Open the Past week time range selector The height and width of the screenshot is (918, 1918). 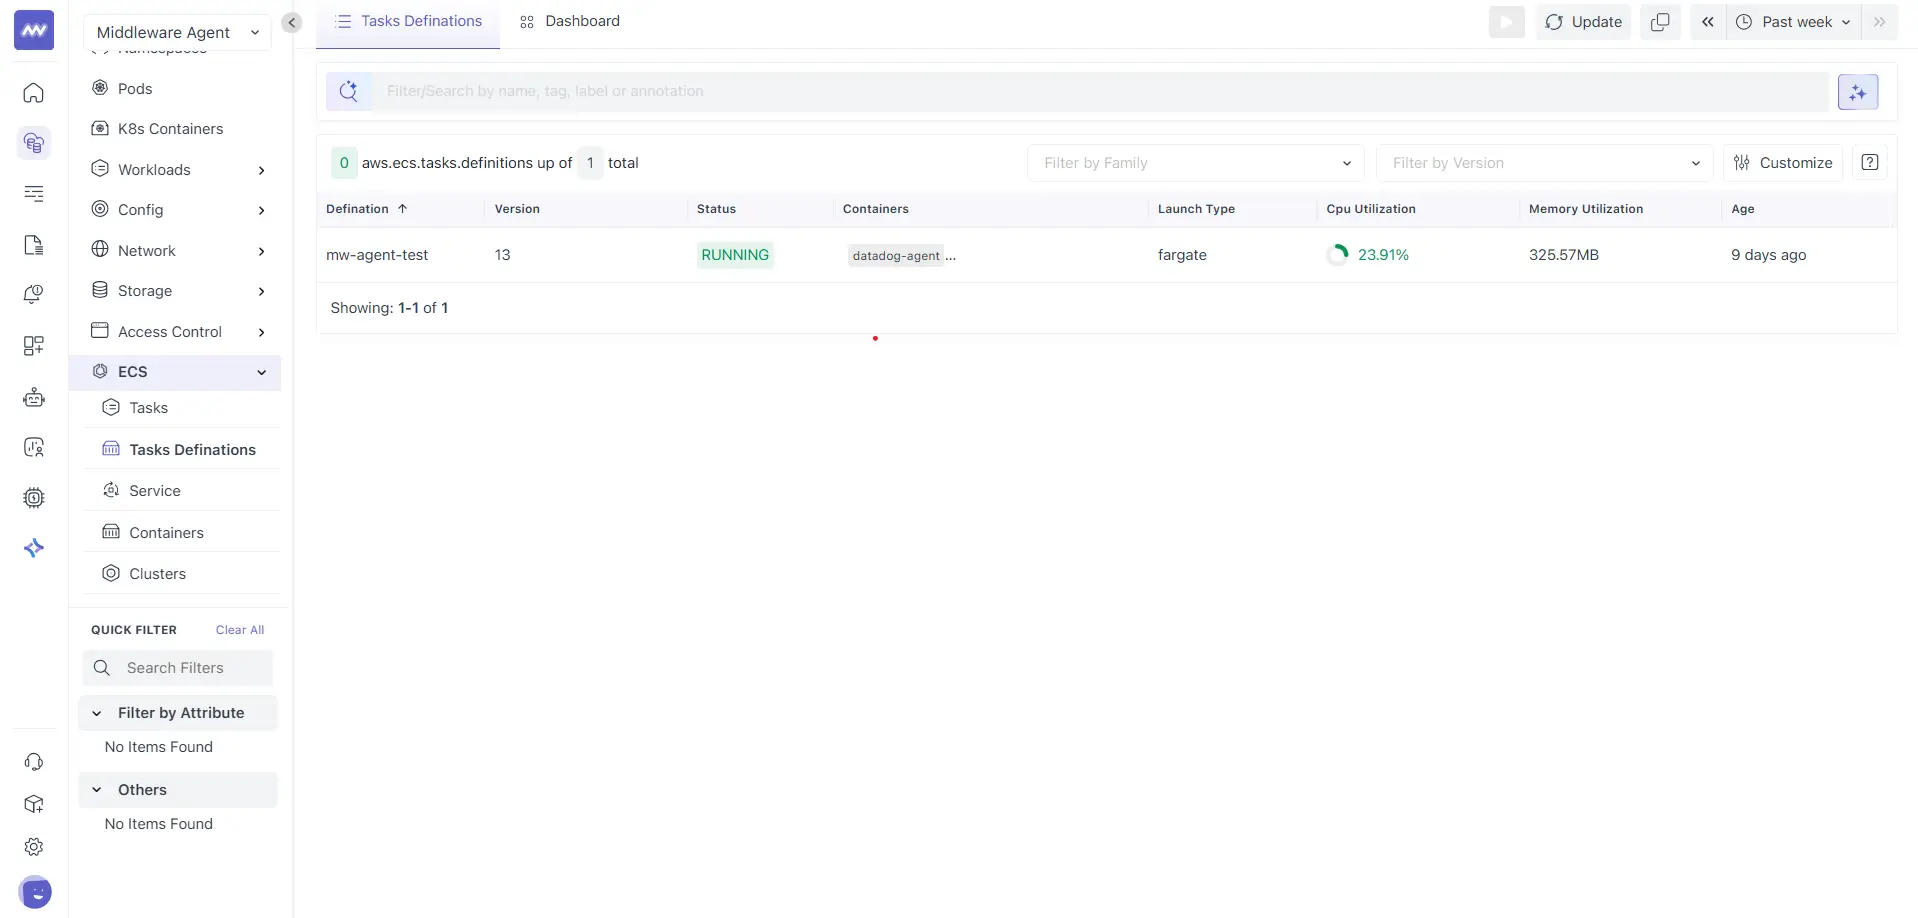(1791, 21)
